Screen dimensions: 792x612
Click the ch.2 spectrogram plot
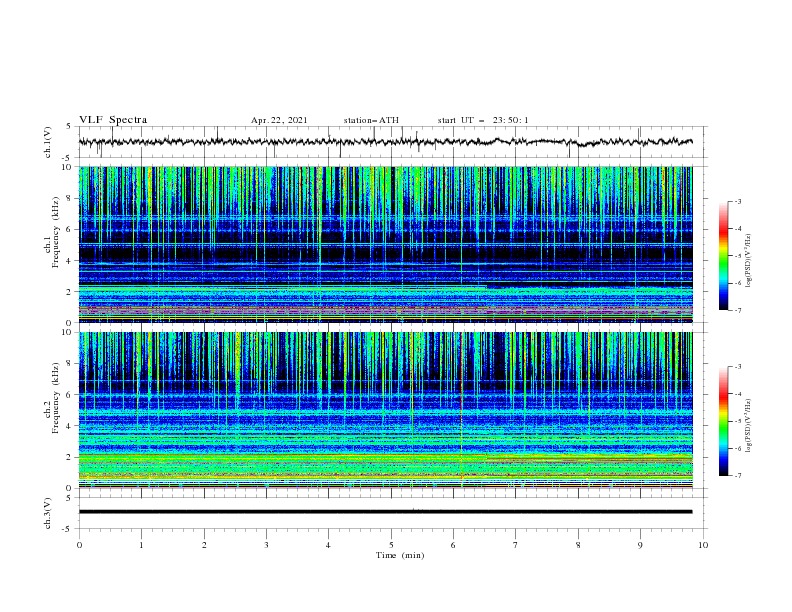386,410
